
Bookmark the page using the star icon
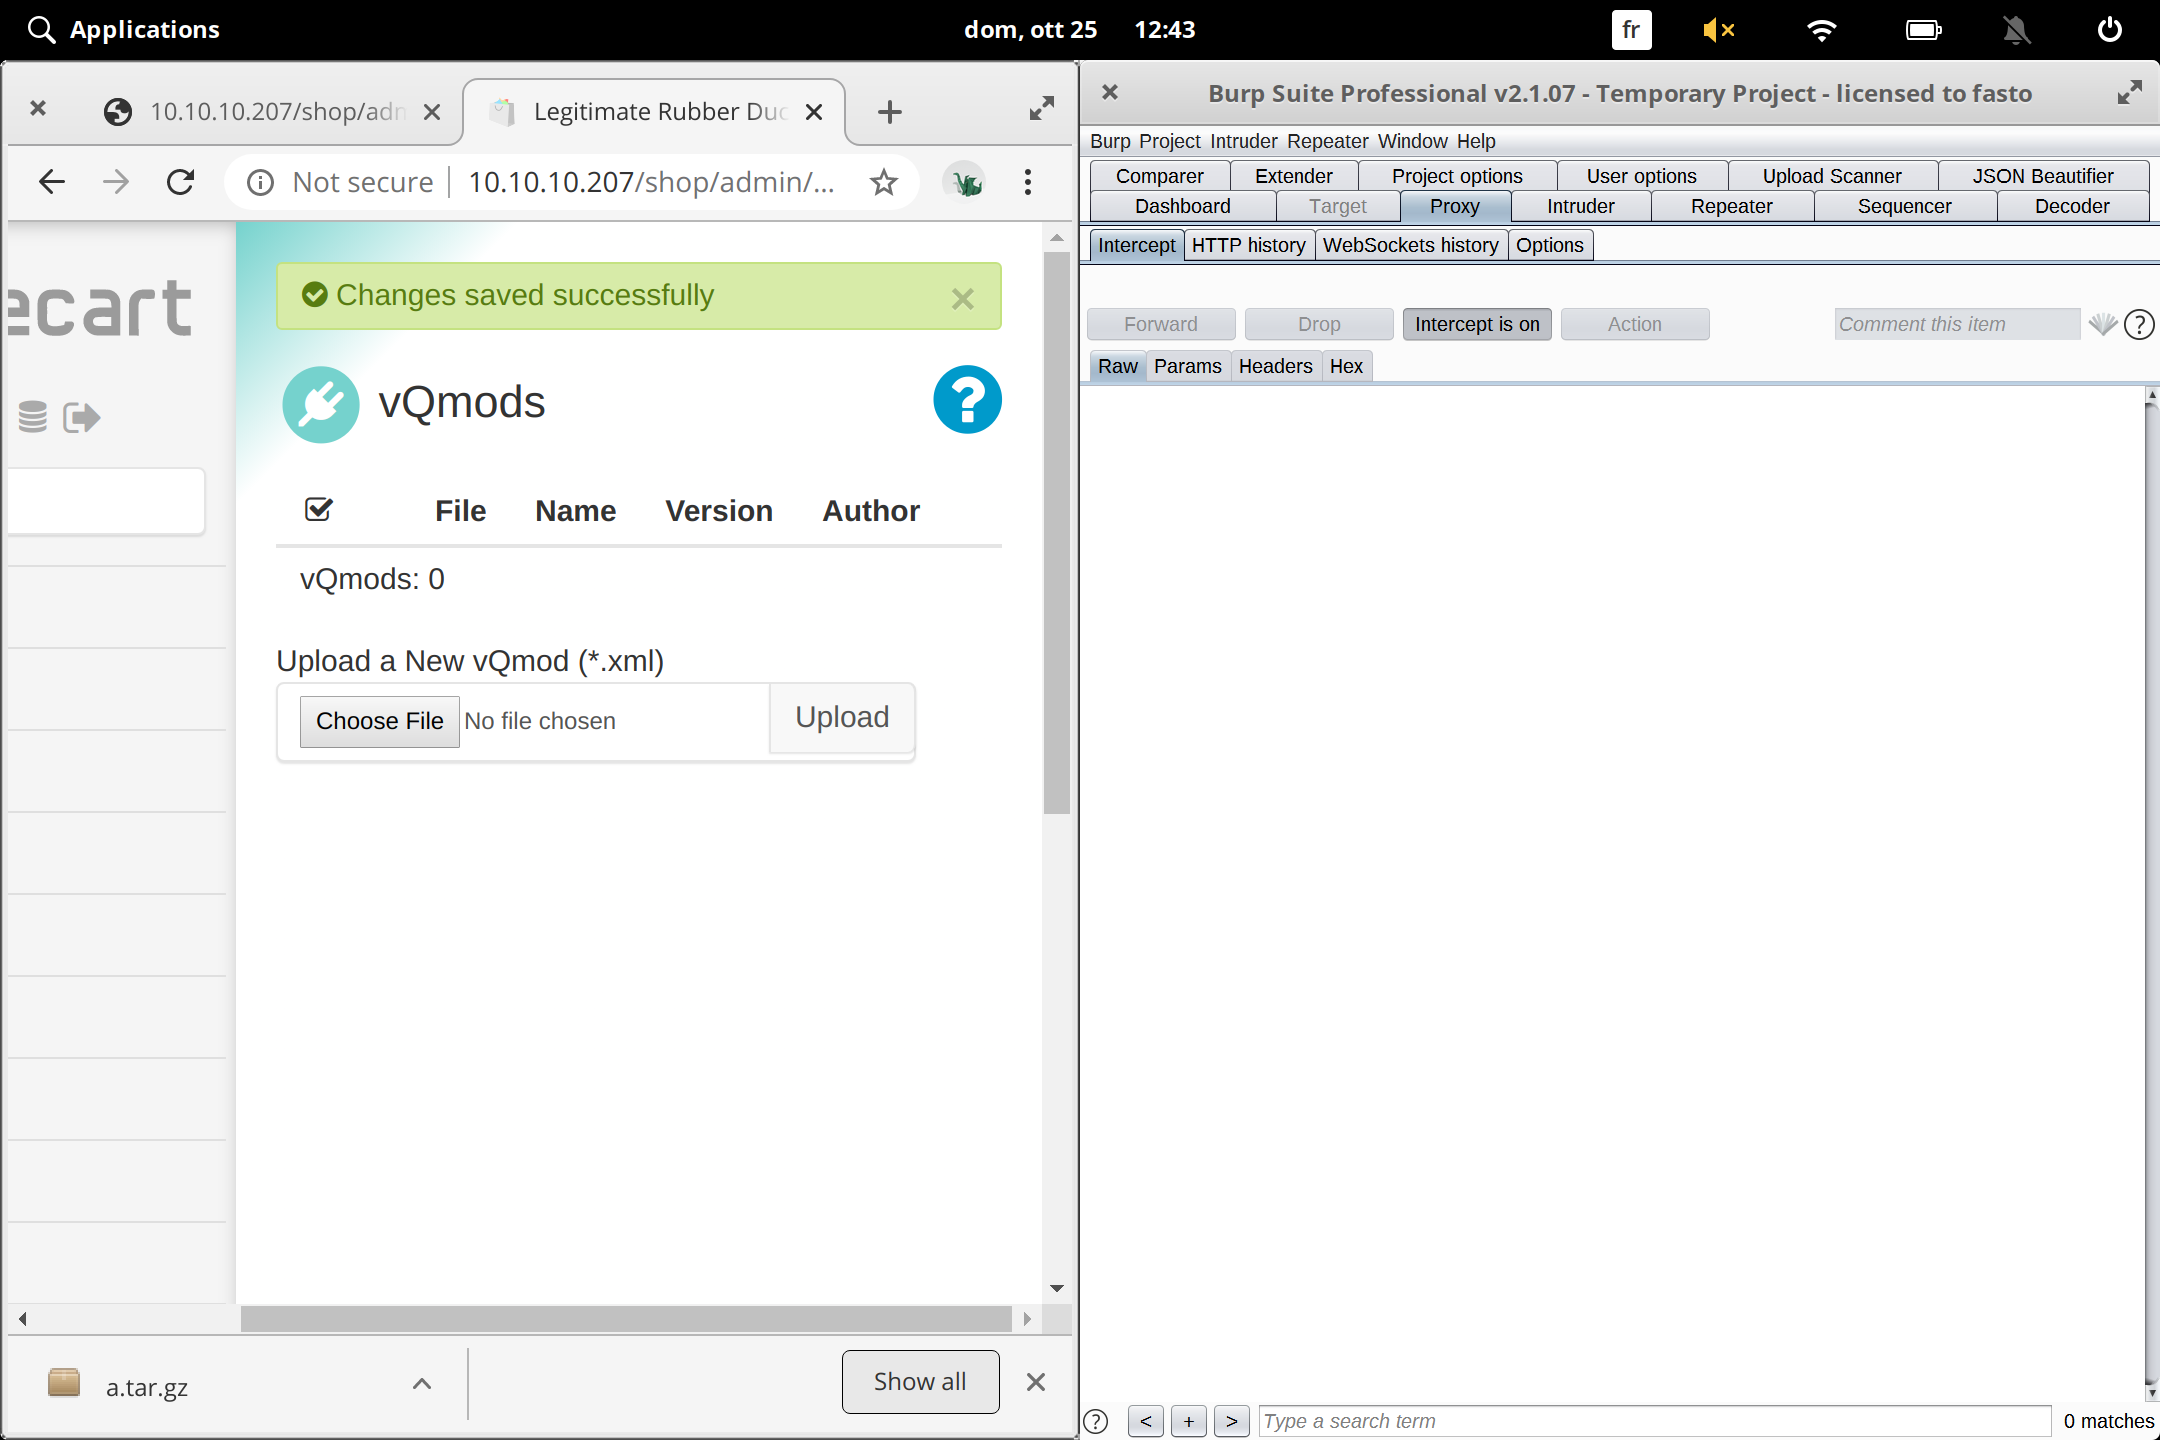pos(883,181)
